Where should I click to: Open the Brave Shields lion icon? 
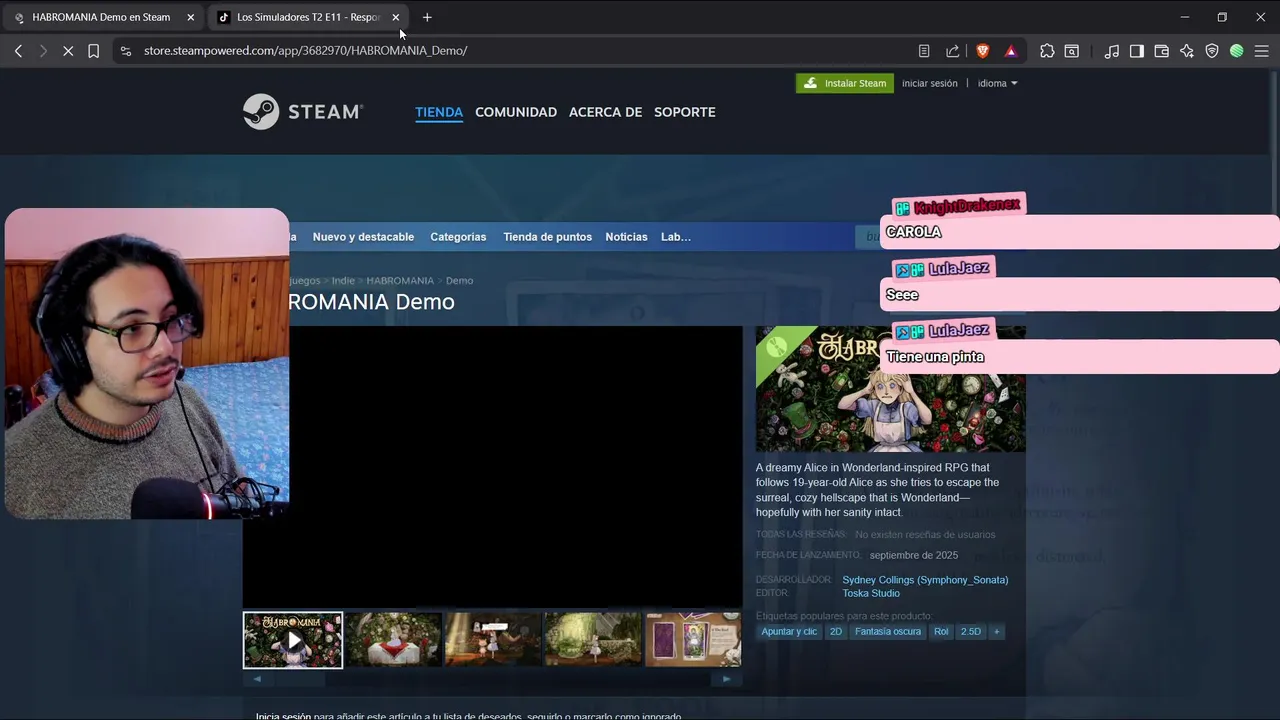pyautogui.click(x=982, y=51)
